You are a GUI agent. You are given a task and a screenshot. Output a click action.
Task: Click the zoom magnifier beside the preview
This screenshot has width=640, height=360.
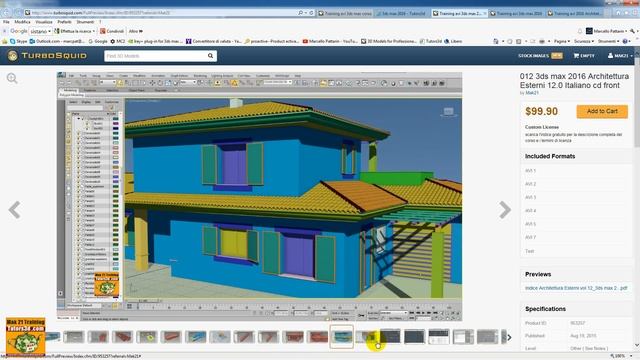[x=12, y=78]
